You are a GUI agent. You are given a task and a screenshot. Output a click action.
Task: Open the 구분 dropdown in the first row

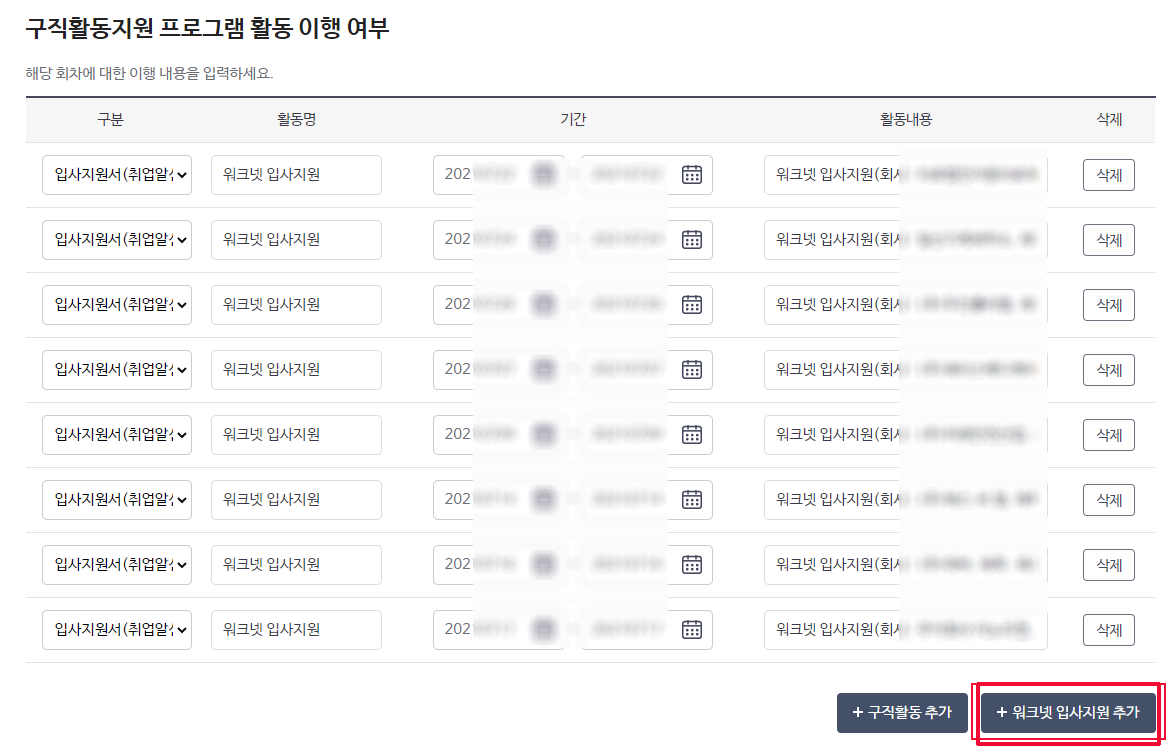[116, 174]
